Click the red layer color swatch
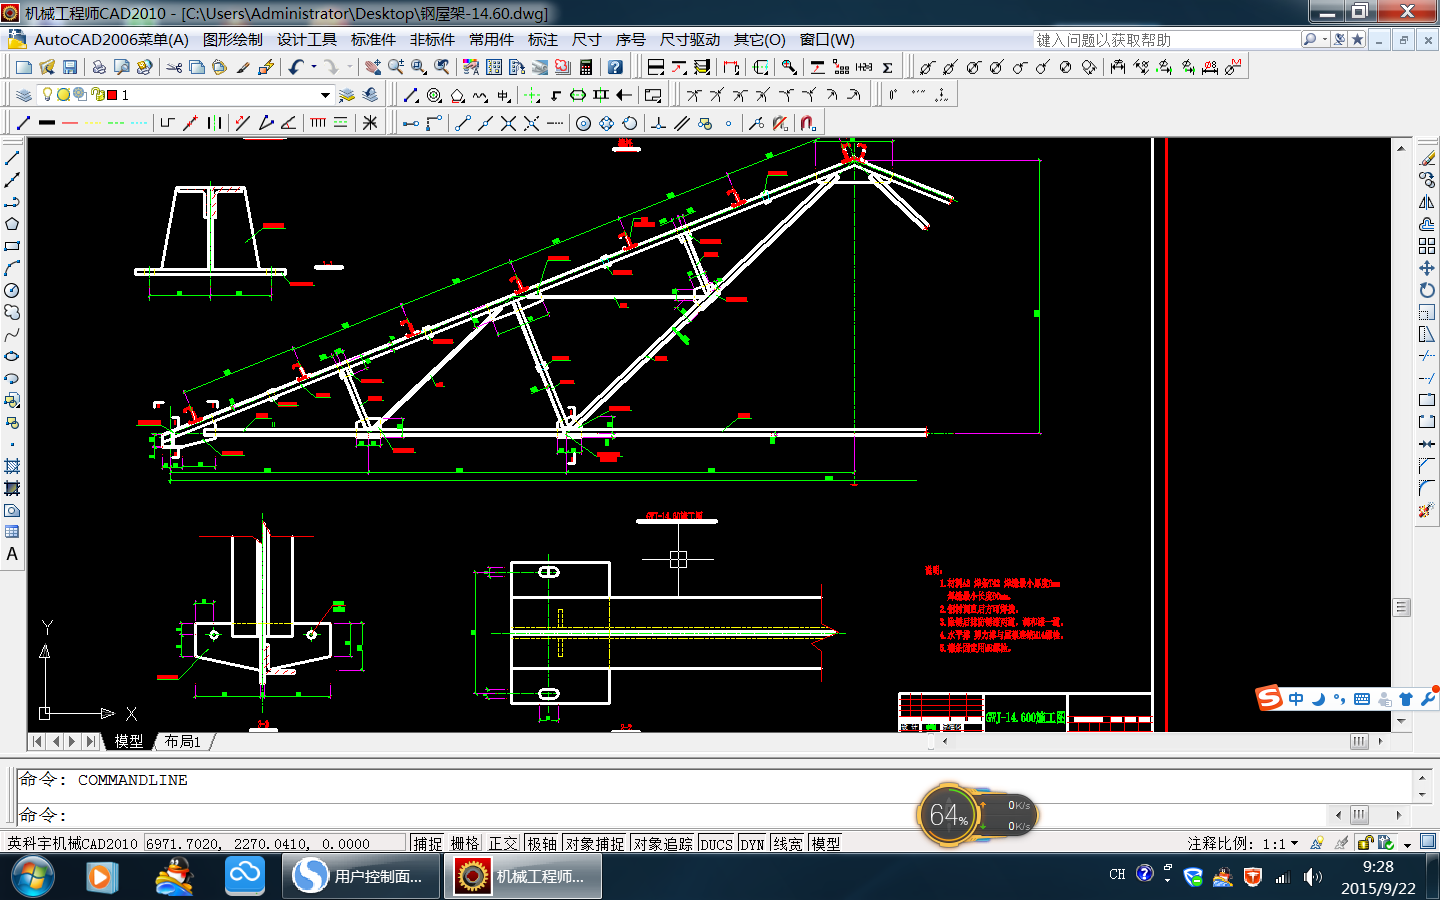 112,95
